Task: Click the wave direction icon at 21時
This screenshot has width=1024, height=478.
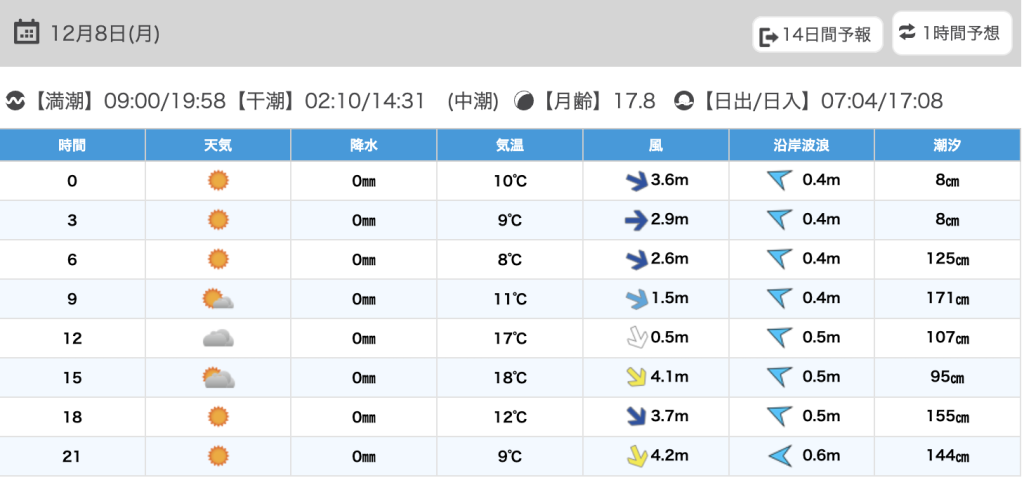Action: 779,457
